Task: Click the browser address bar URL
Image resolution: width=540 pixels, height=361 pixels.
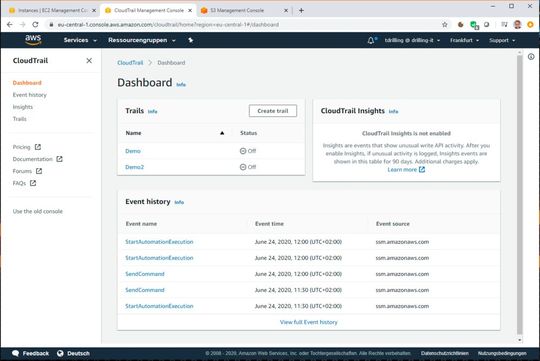Action: [168, 24]
